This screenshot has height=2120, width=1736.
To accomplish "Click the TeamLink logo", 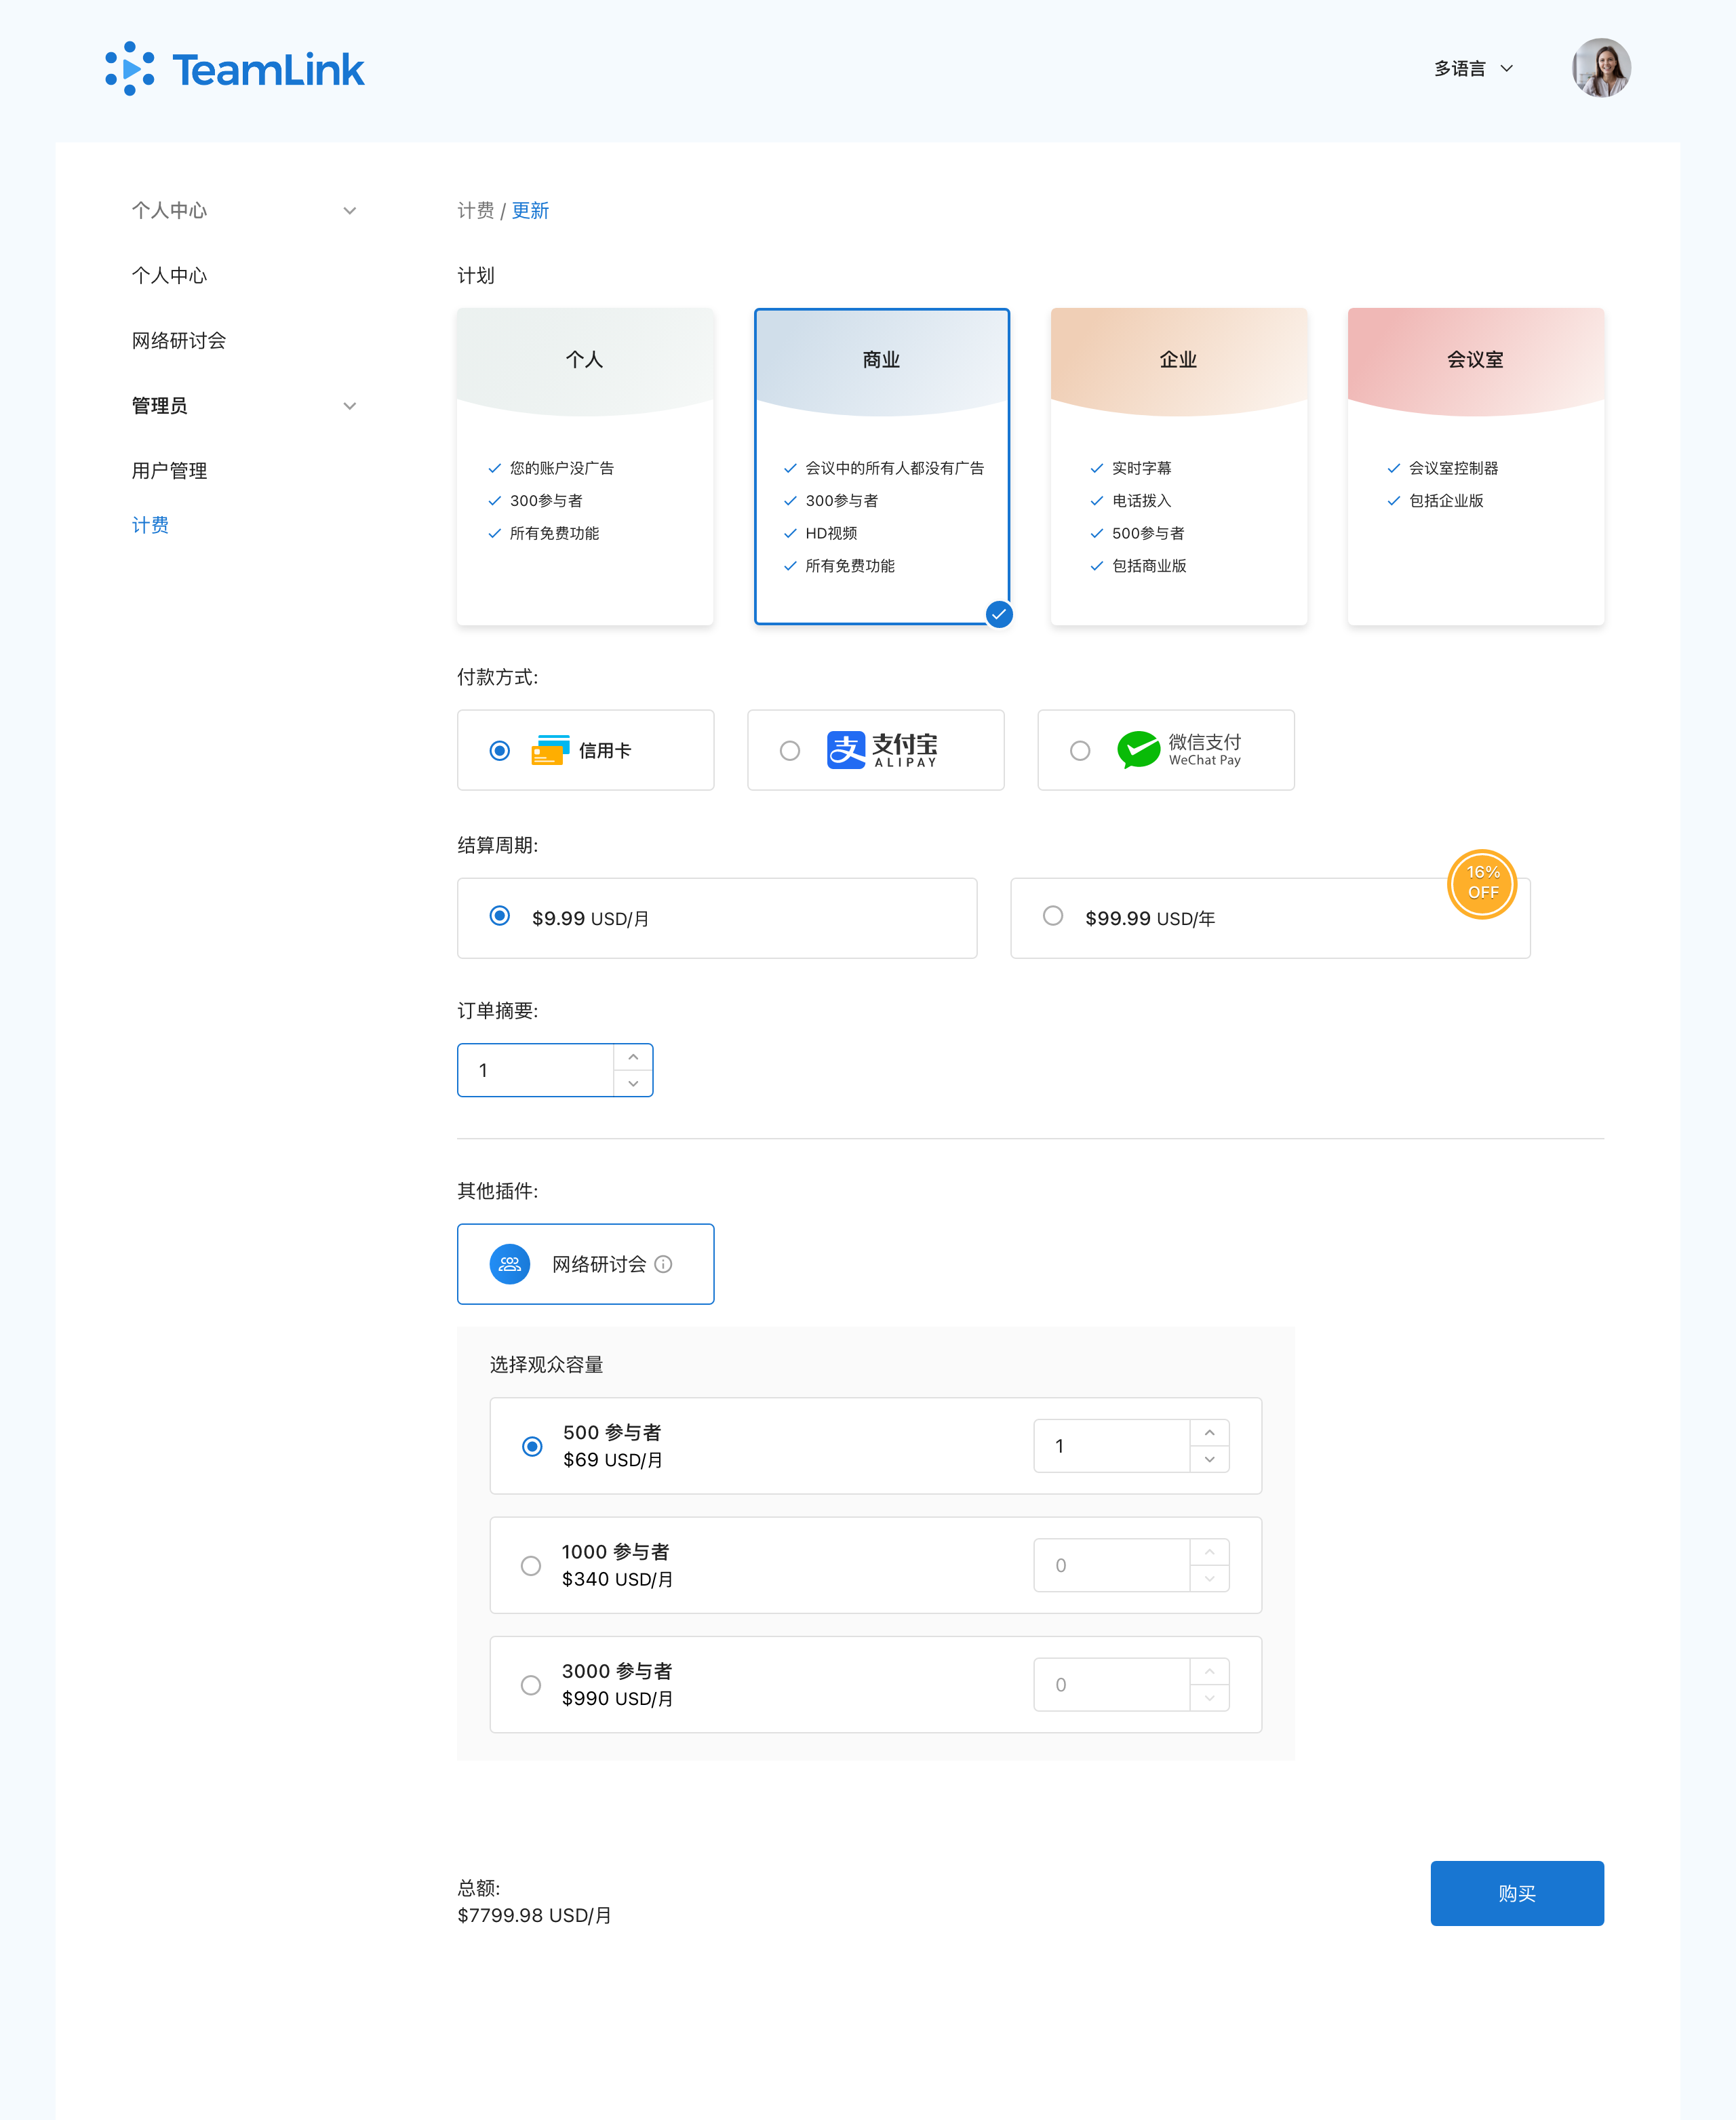I will pos(235,69).
